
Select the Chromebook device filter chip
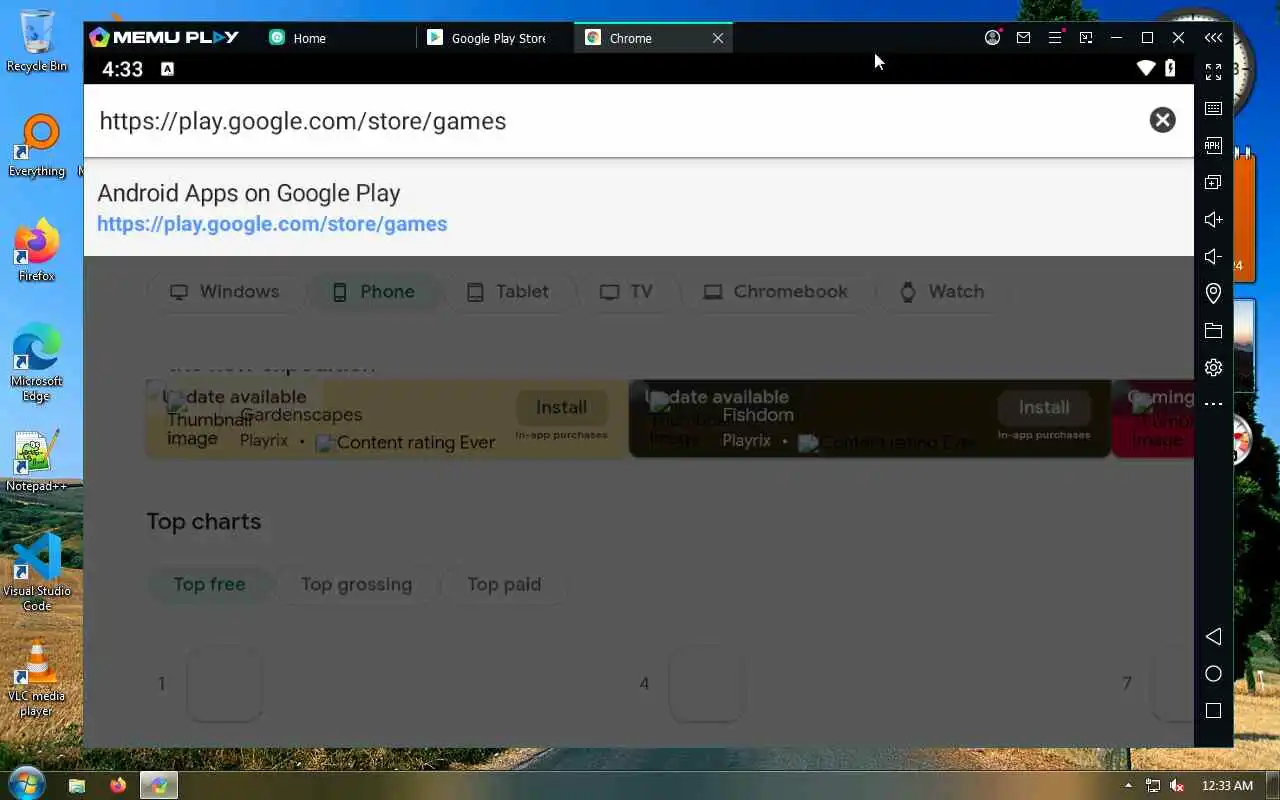[775, 291]
